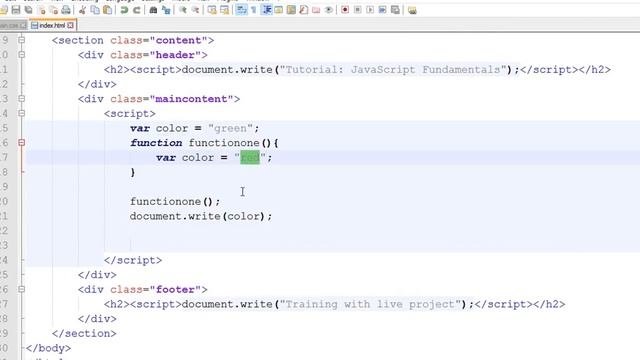Image resolution: width=640 pixels, height=360 pixels.
Task: Collapse the script block fold marker
Action: pyautogui.click(x=22, y=113)
